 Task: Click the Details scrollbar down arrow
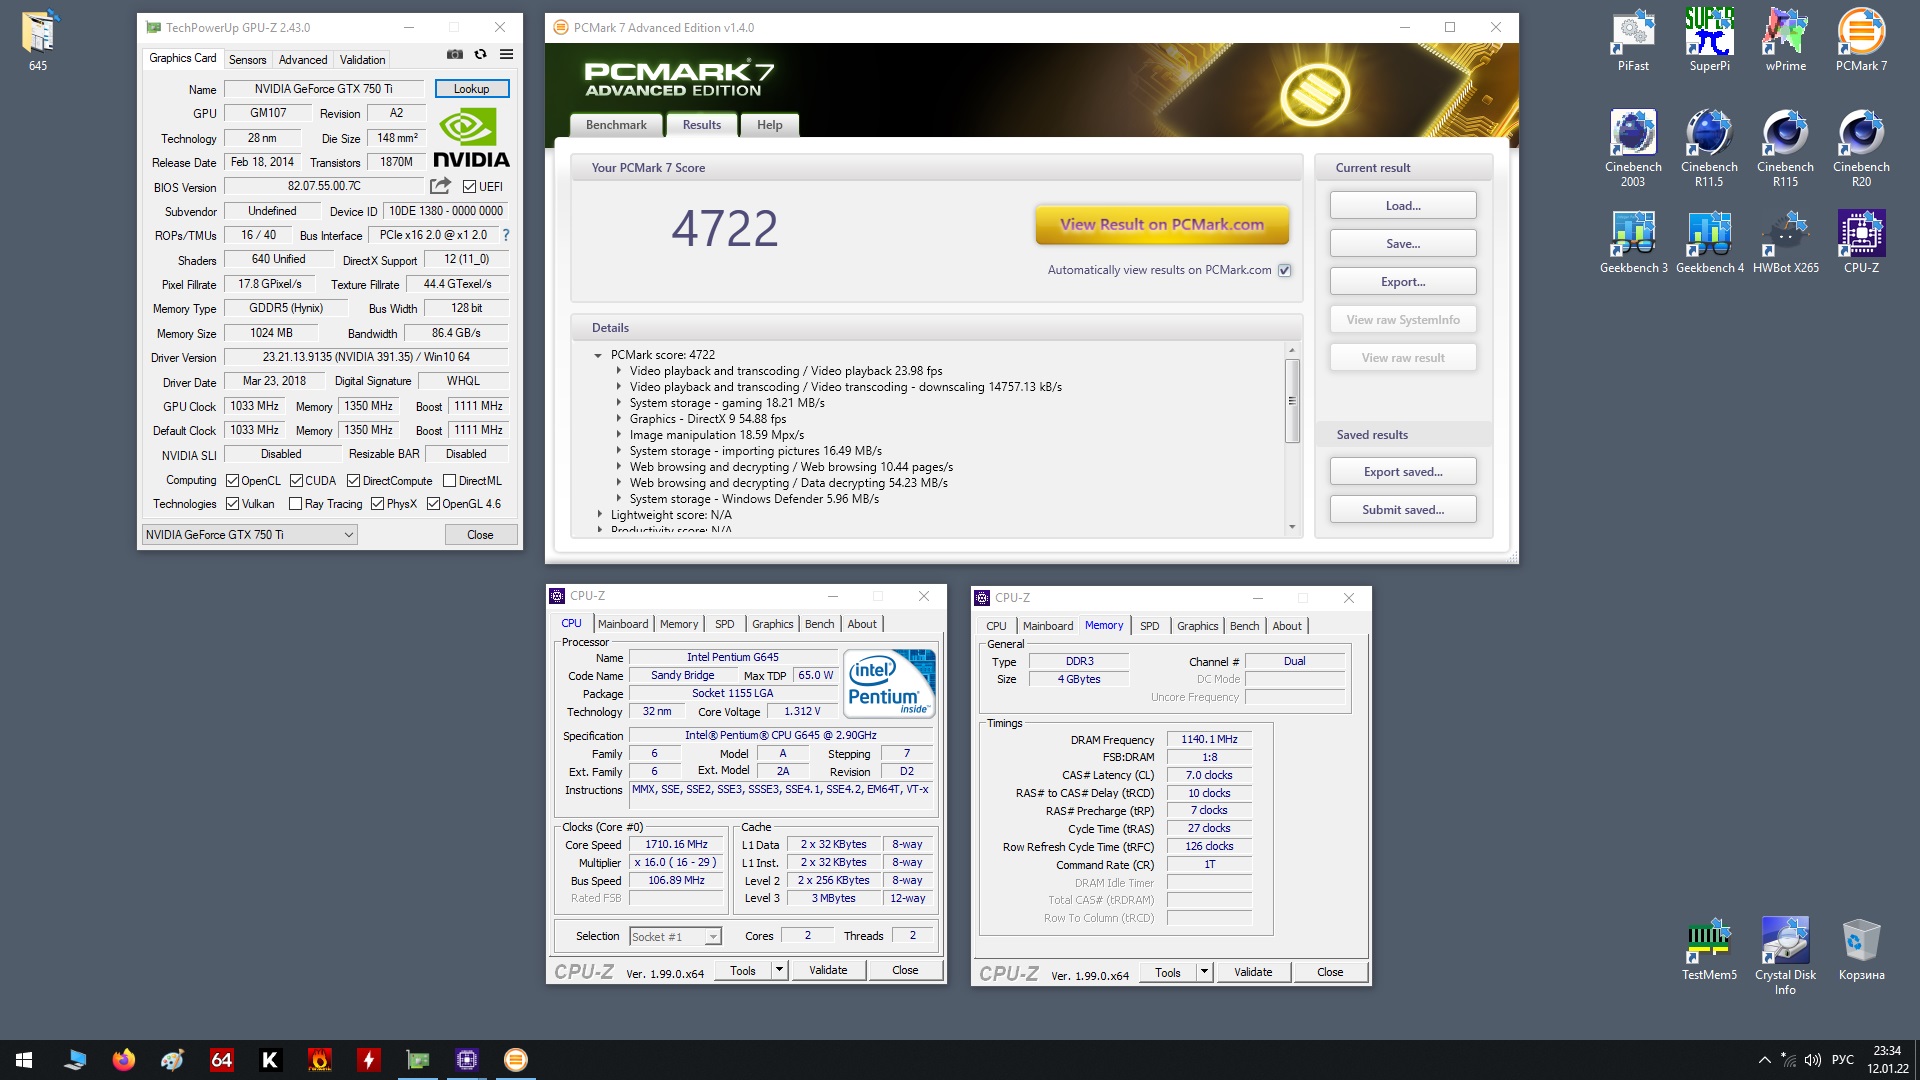click(x=1292, y=527)
